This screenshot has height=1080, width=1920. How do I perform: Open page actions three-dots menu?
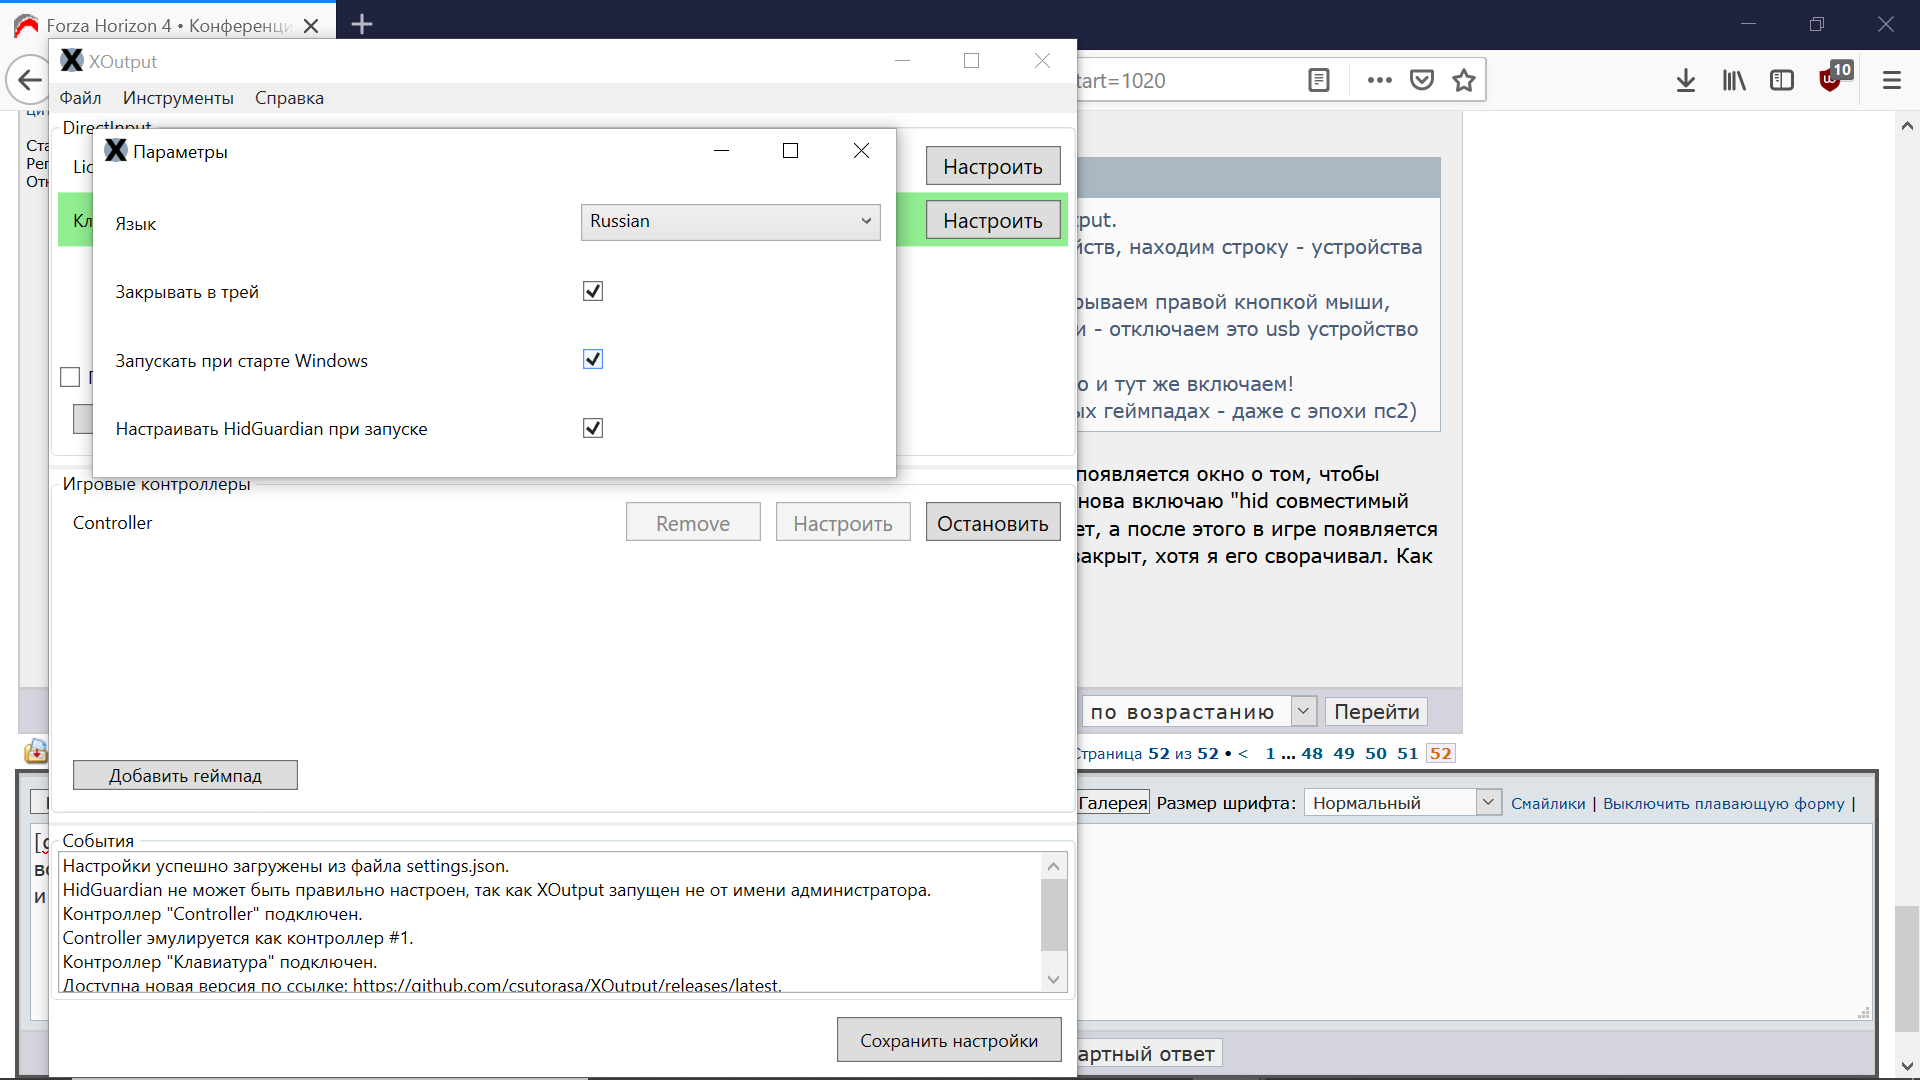point(1379,81)
